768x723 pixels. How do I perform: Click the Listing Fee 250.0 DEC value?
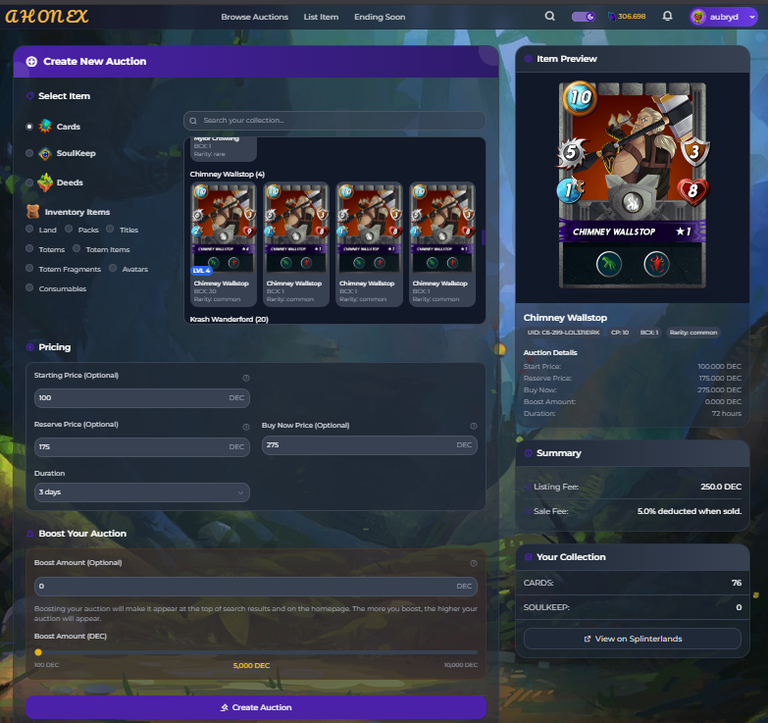[x=721, y=487]
